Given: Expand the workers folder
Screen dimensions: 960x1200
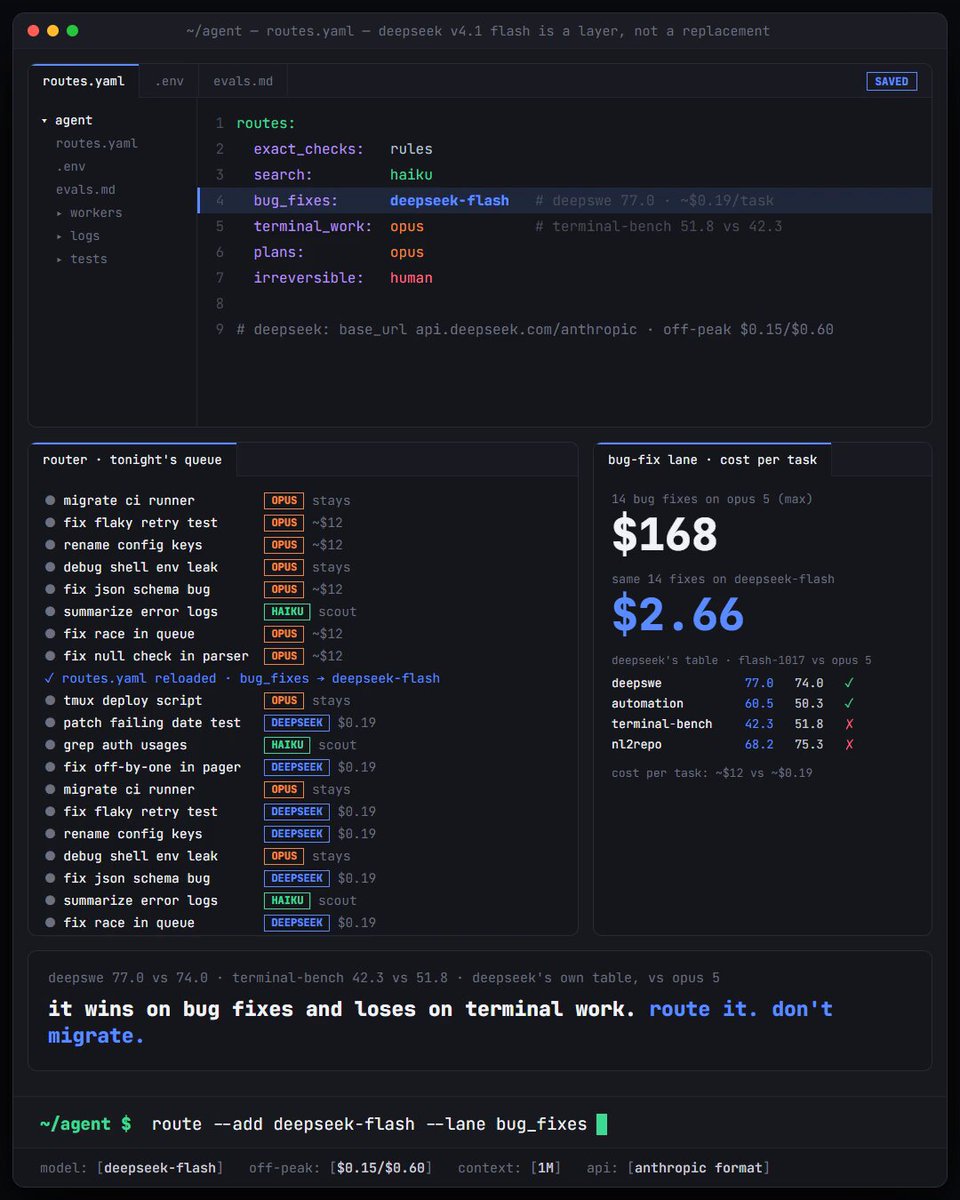Looking at the screenshot, I should [60, 213].
